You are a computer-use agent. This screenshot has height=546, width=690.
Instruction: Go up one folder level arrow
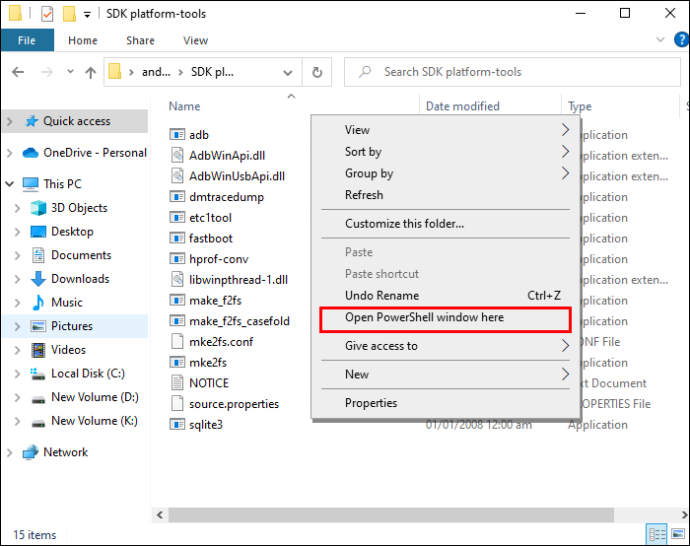click(x=91, y=72)
